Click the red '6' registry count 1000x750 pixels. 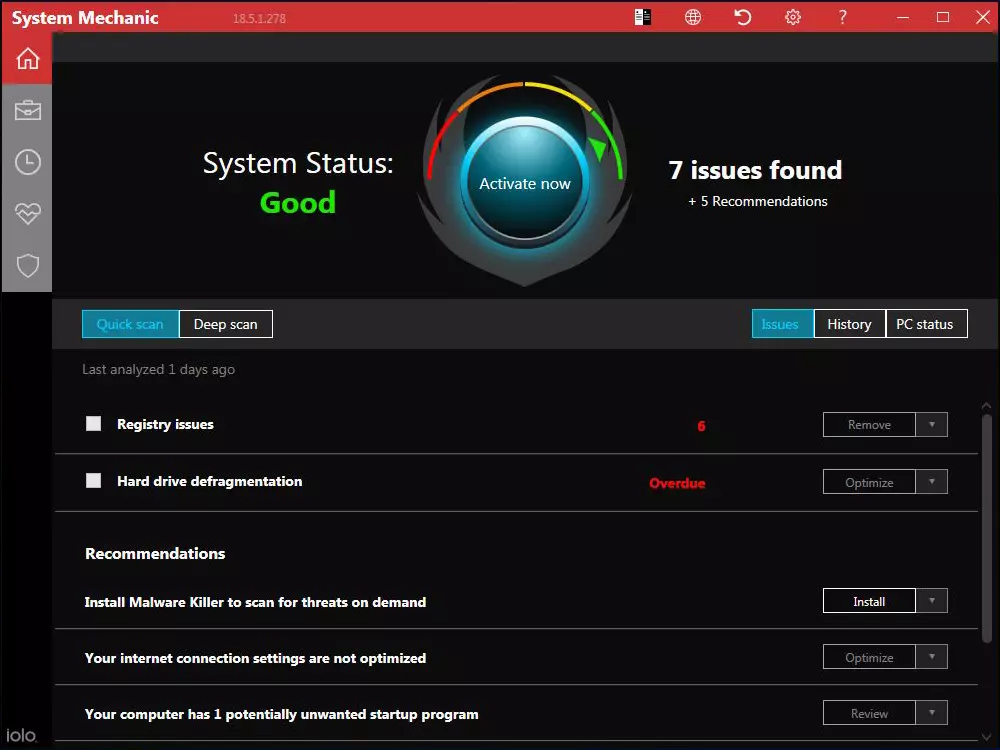701,426
